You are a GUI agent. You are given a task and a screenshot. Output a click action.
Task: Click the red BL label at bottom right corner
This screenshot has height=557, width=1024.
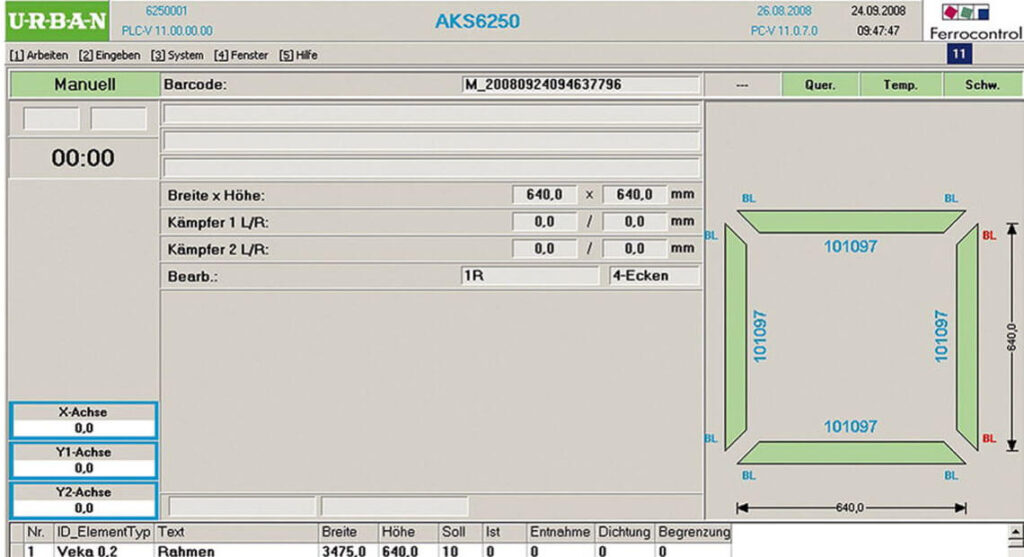pos(989,439)
